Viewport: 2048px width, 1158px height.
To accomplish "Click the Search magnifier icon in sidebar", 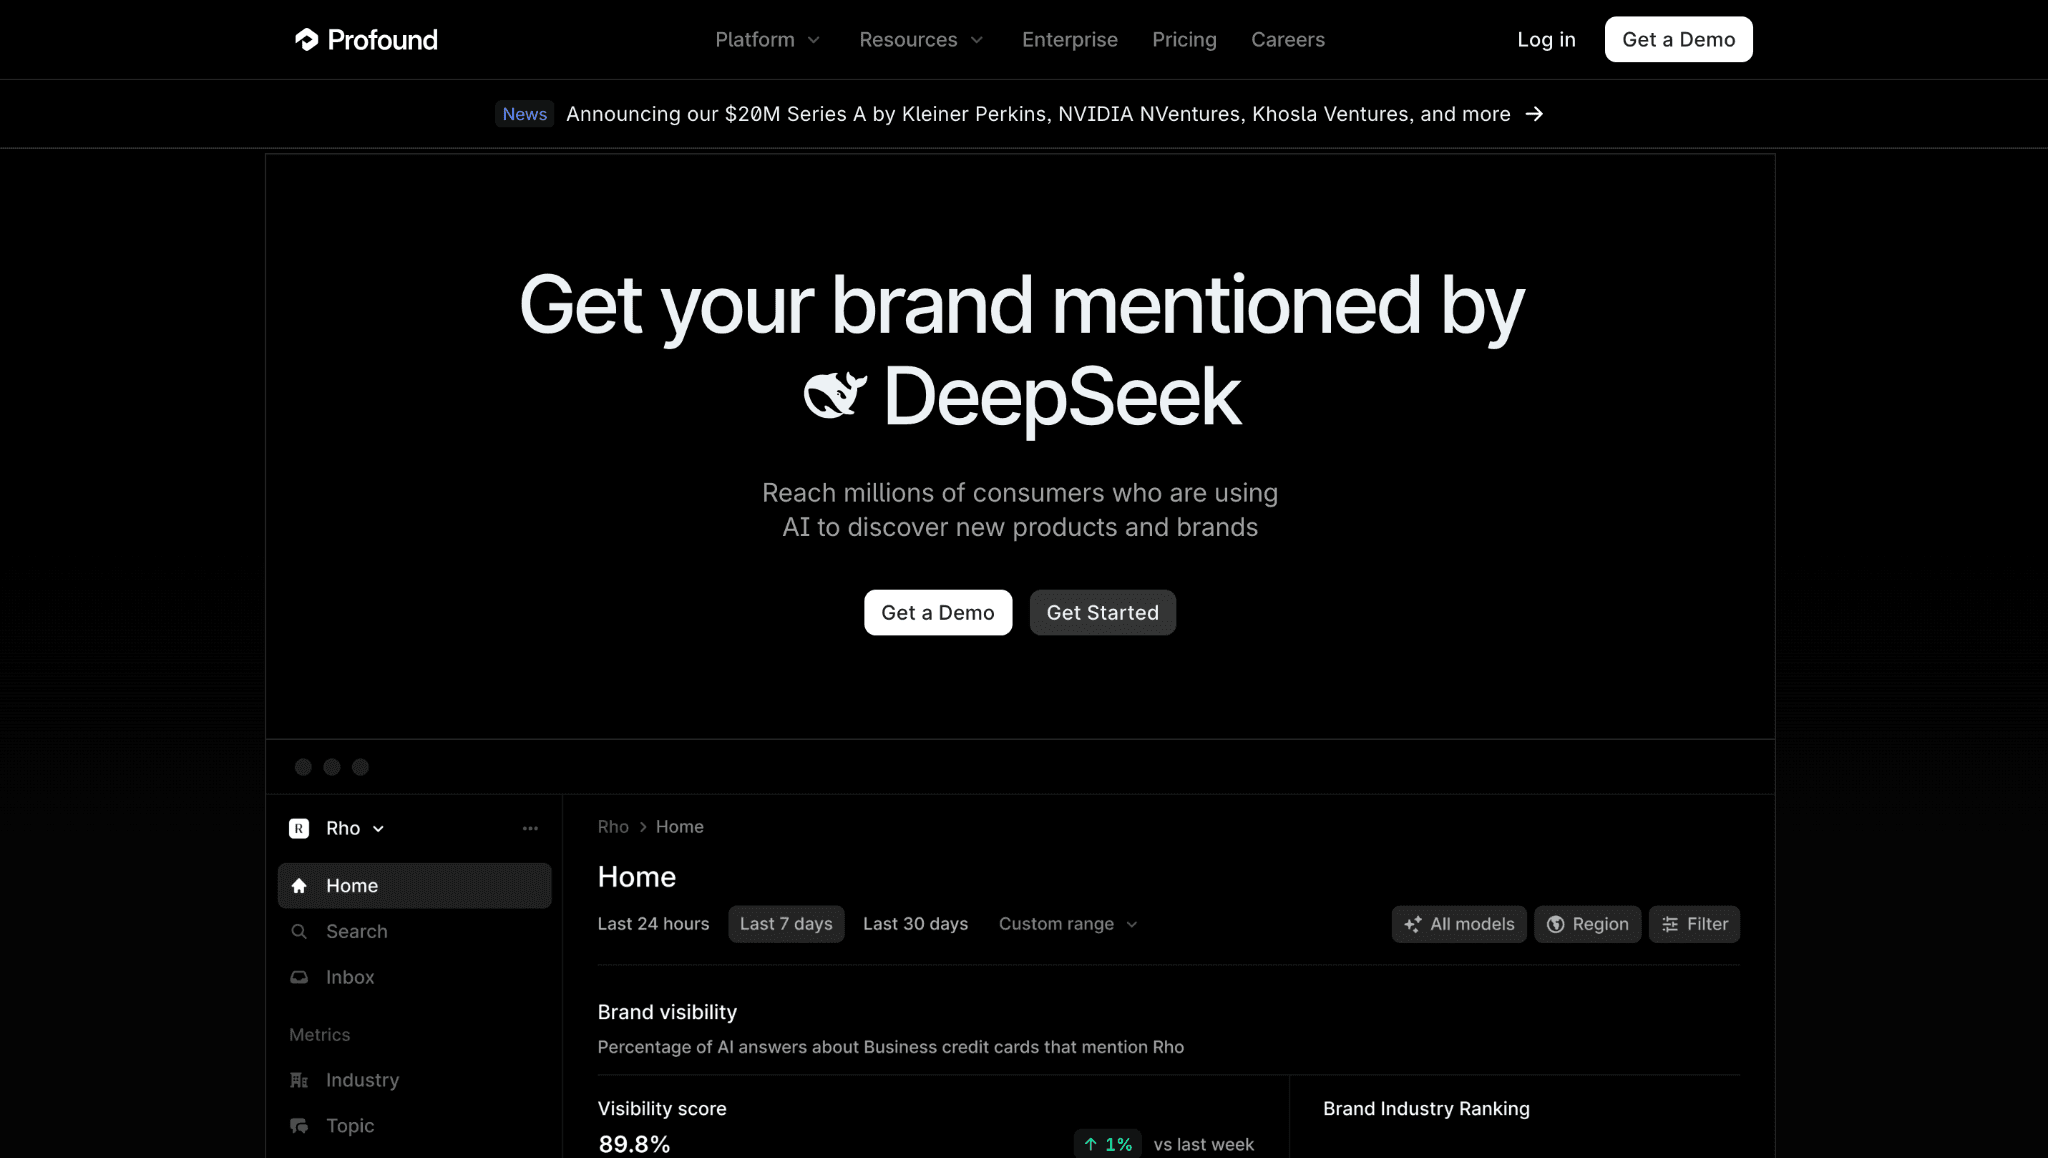I will (299, 932).
